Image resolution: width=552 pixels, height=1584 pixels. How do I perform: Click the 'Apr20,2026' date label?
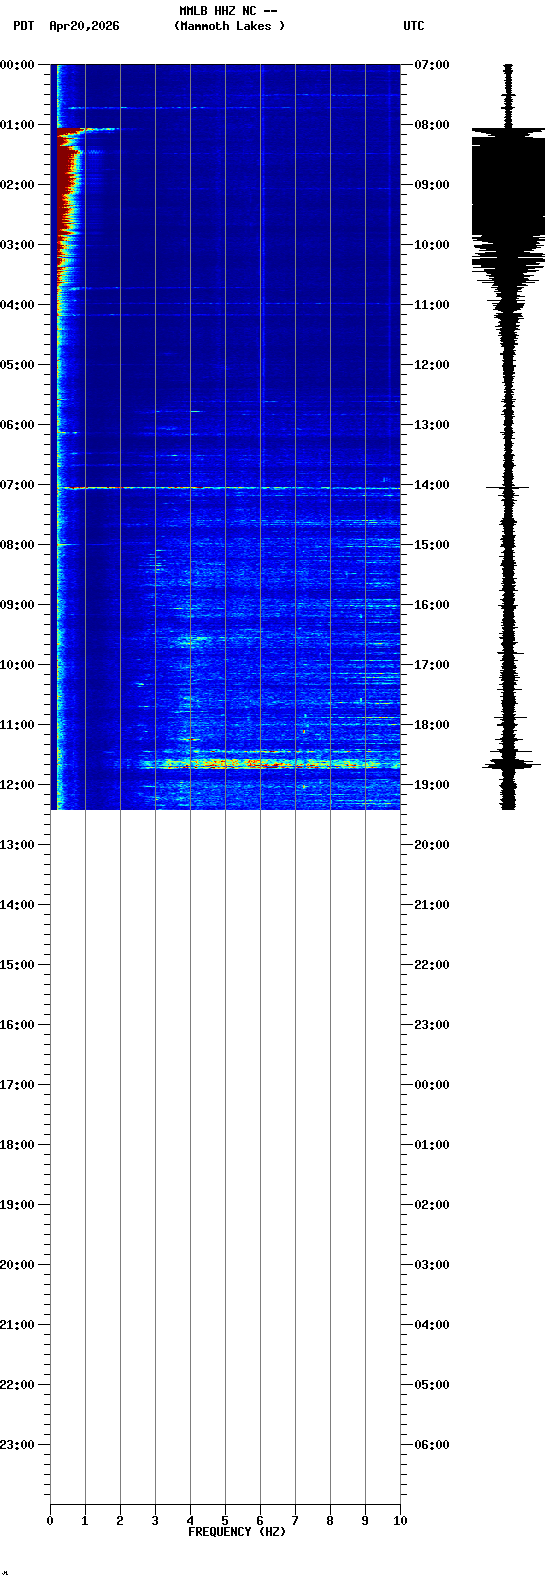click(84, 26)
